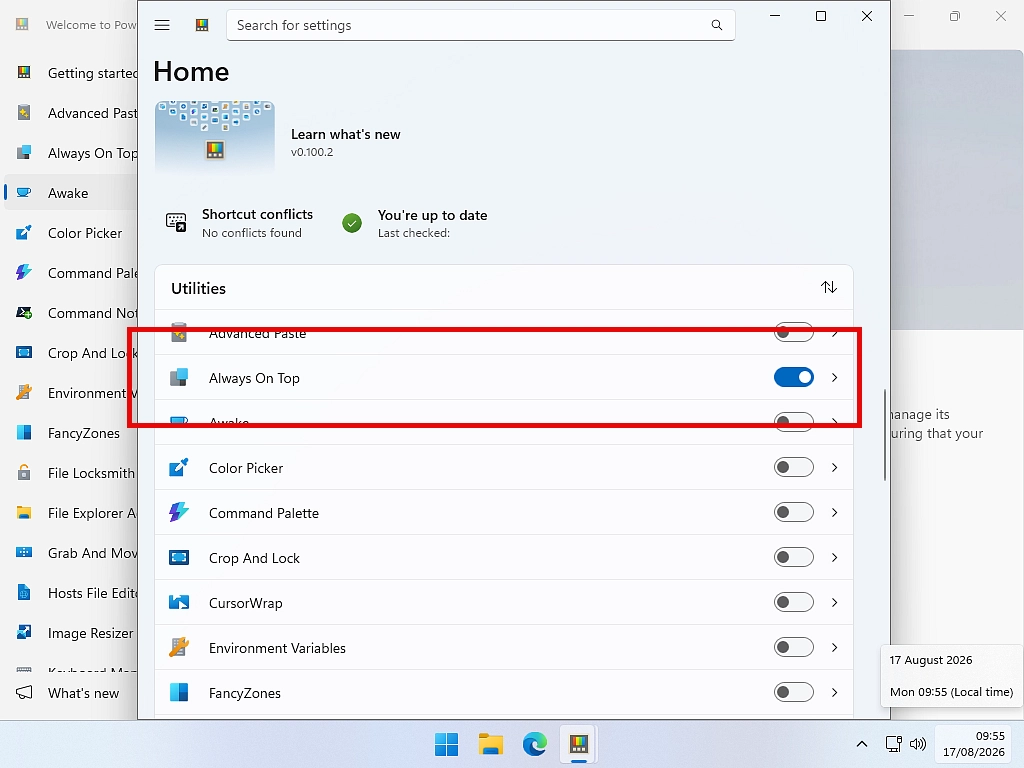
Task: Click the Crop And Lock utility icon
Action: 179,558
